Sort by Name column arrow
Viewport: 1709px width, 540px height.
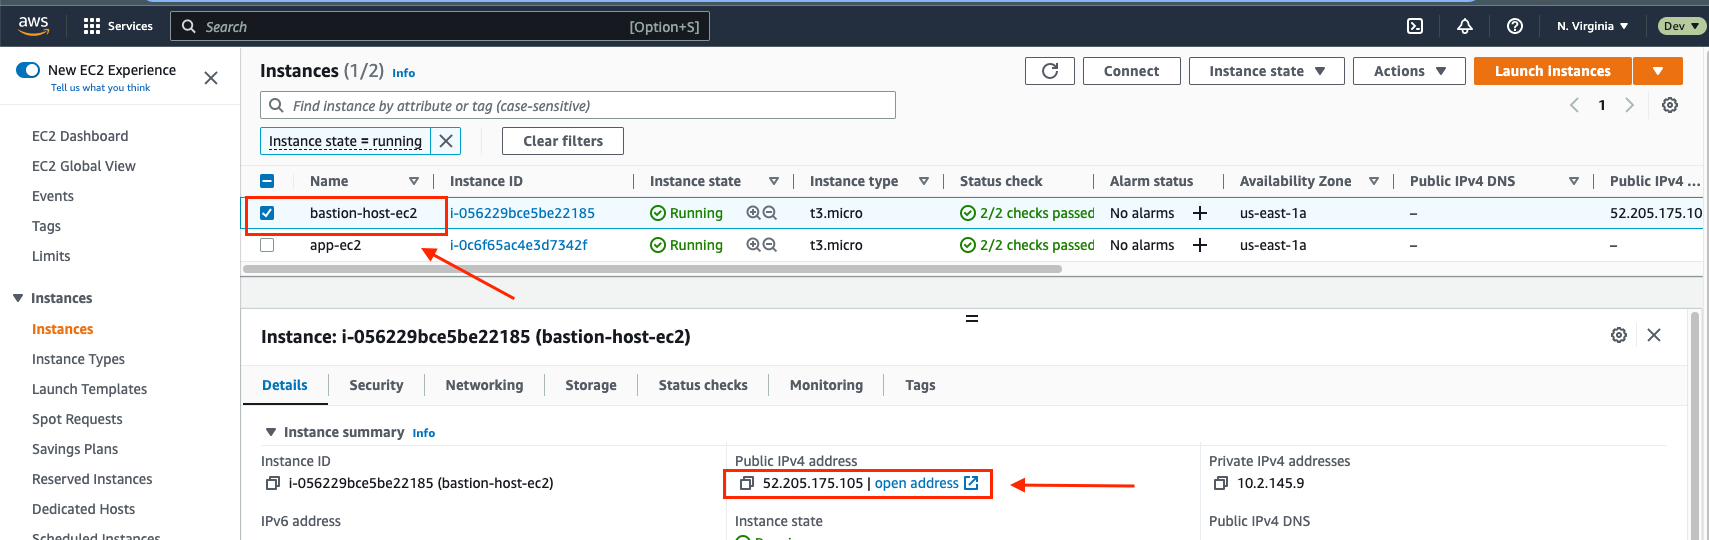coord(414,181)
